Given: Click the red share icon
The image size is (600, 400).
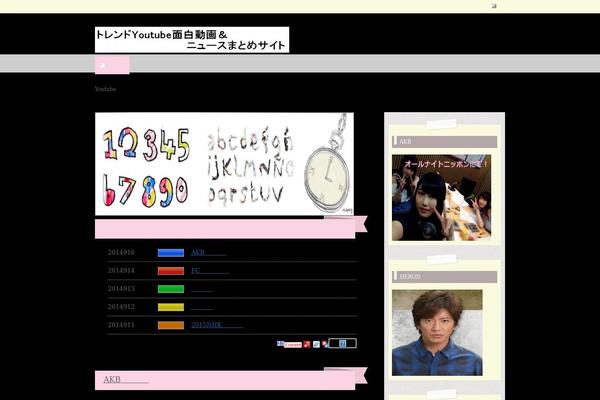Looking at the screenshot, I should click(307, 344).
